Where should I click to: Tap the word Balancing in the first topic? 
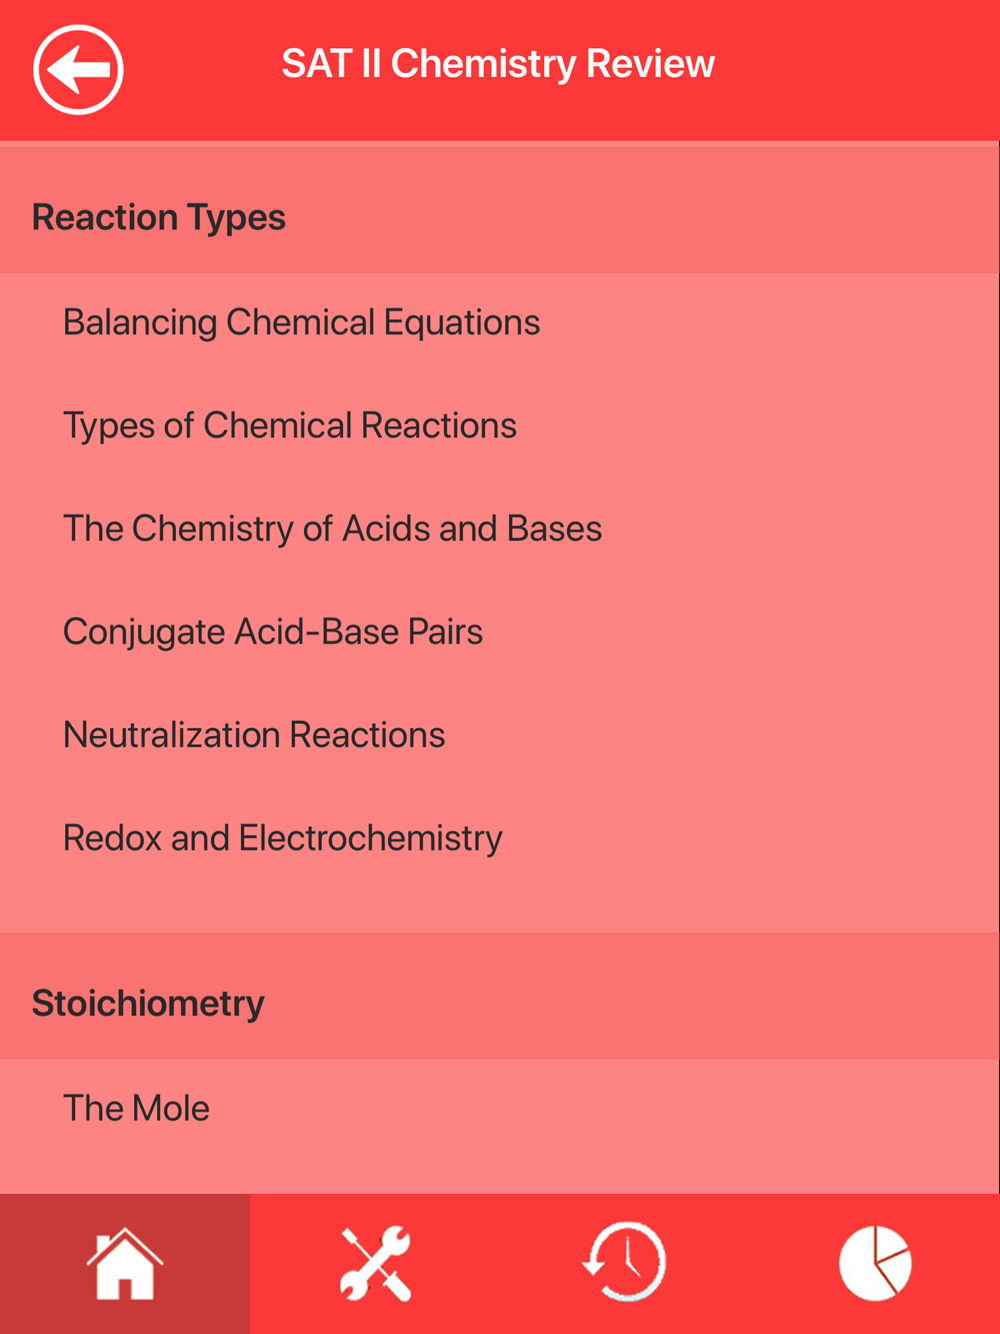point(140,324)
